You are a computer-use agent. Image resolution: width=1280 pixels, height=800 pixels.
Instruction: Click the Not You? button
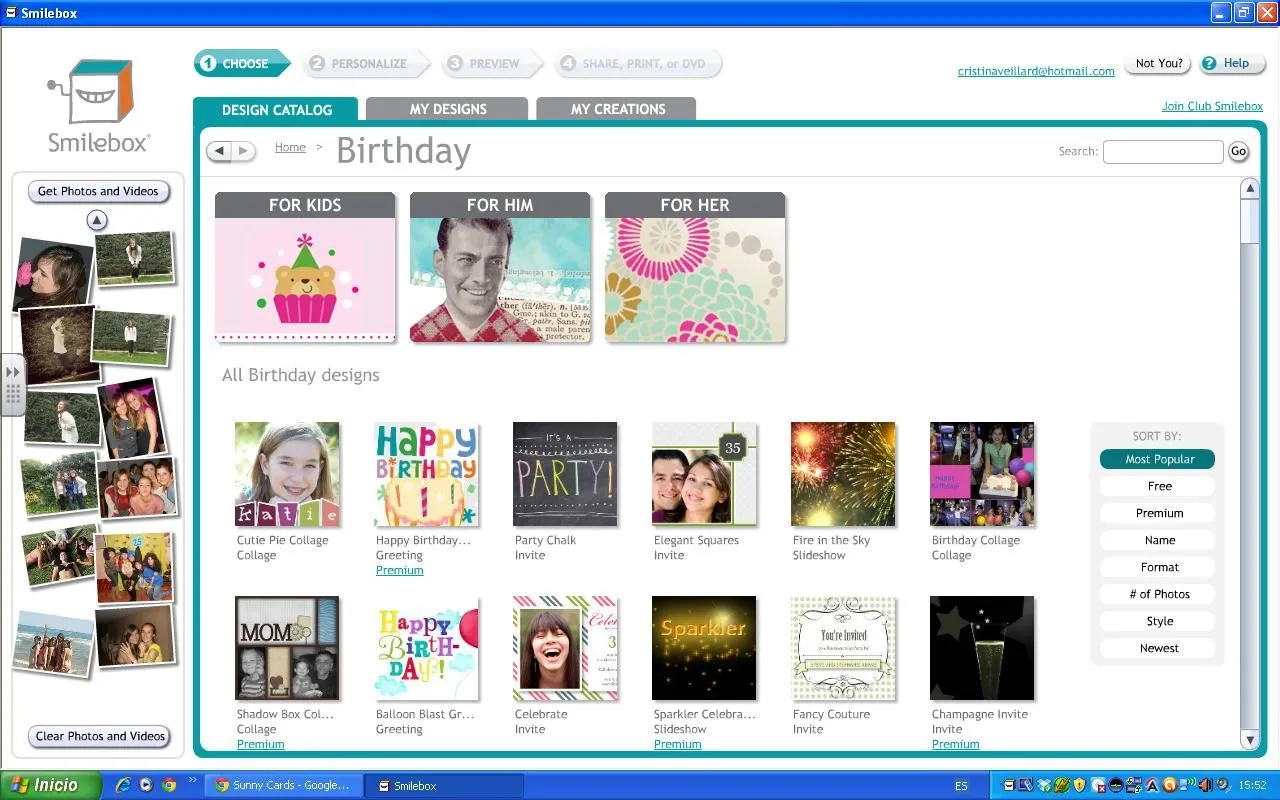[1158, 63]
